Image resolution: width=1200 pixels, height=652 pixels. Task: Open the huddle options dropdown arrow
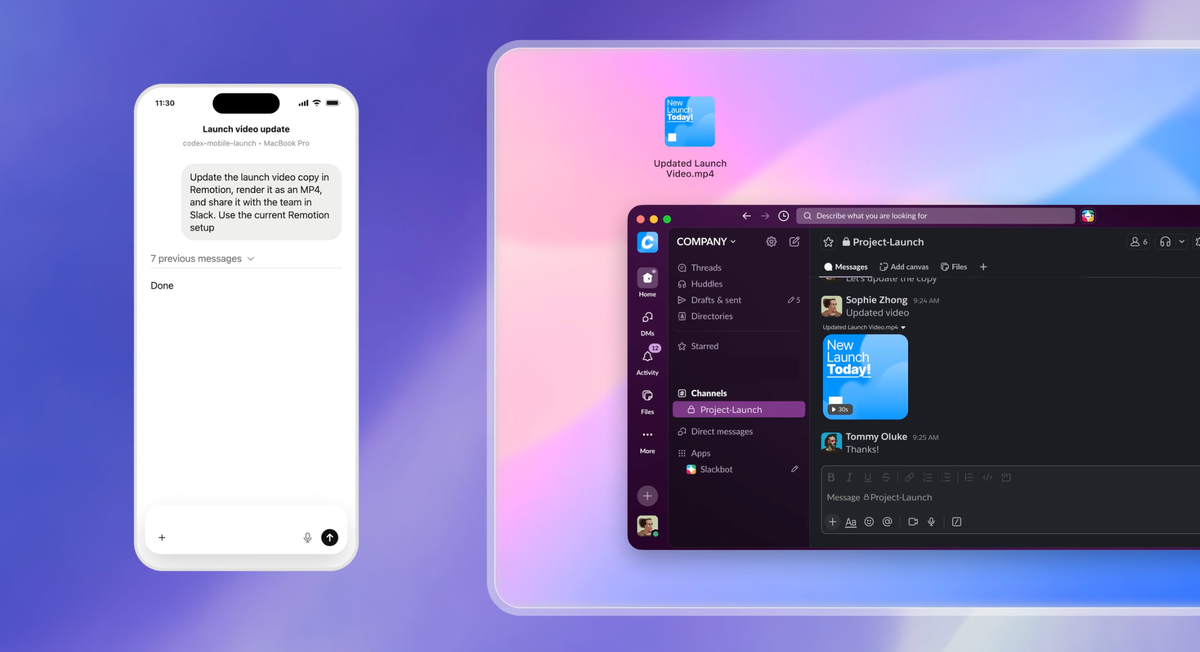(x=1181, y=242)
